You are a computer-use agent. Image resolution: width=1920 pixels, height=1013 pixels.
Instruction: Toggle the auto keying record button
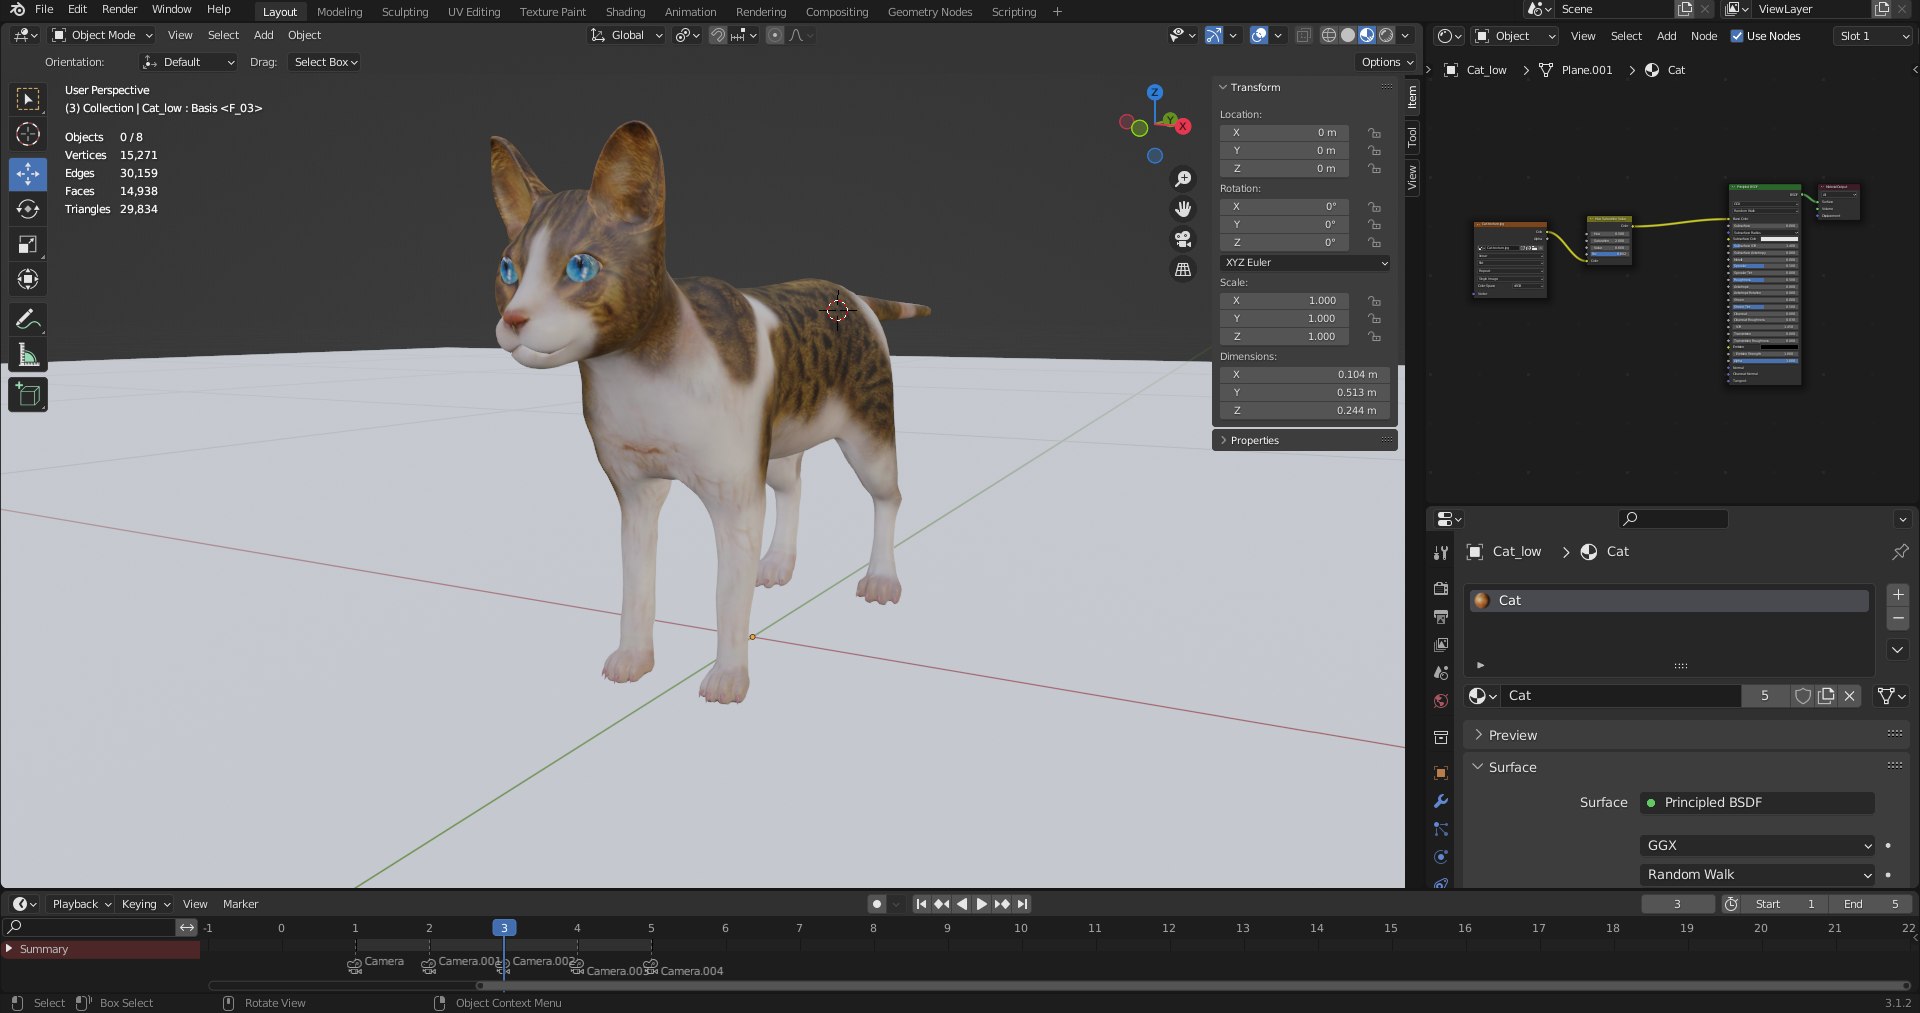(877, 904)
